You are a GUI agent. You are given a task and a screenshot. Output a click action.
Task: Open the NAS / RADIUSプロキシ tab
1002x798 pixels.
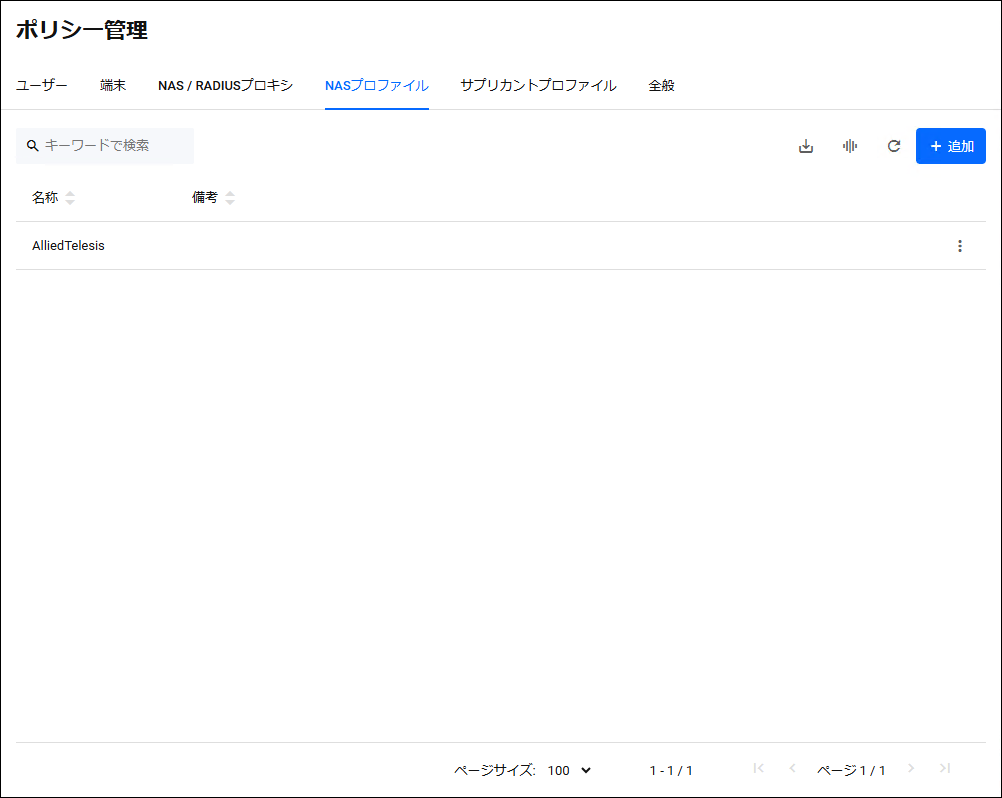click(x=226, y=86)
